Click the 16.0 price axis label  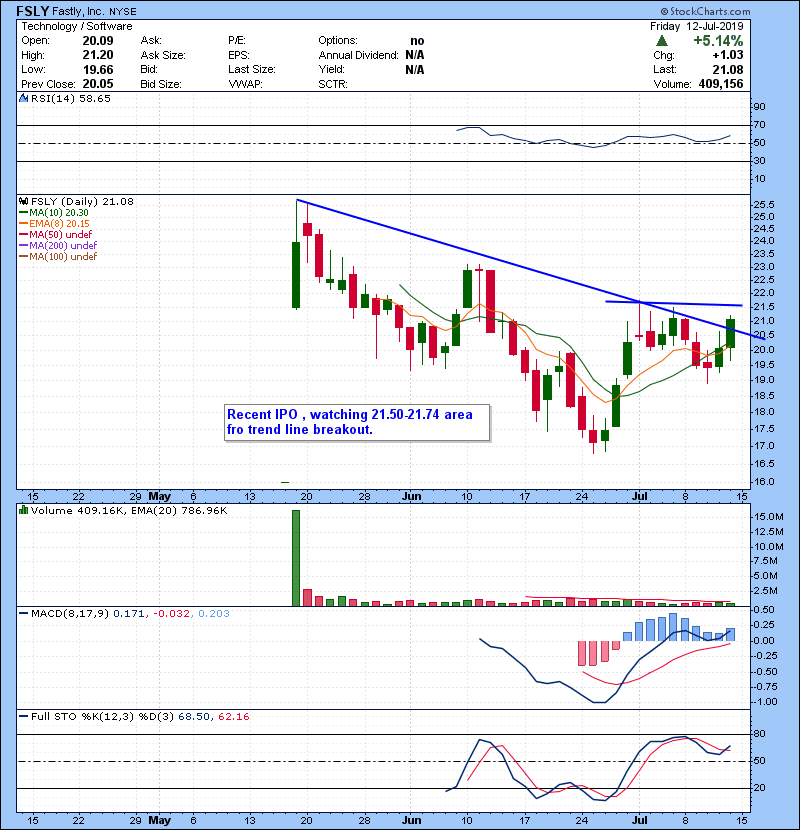[x=763, y=482]
